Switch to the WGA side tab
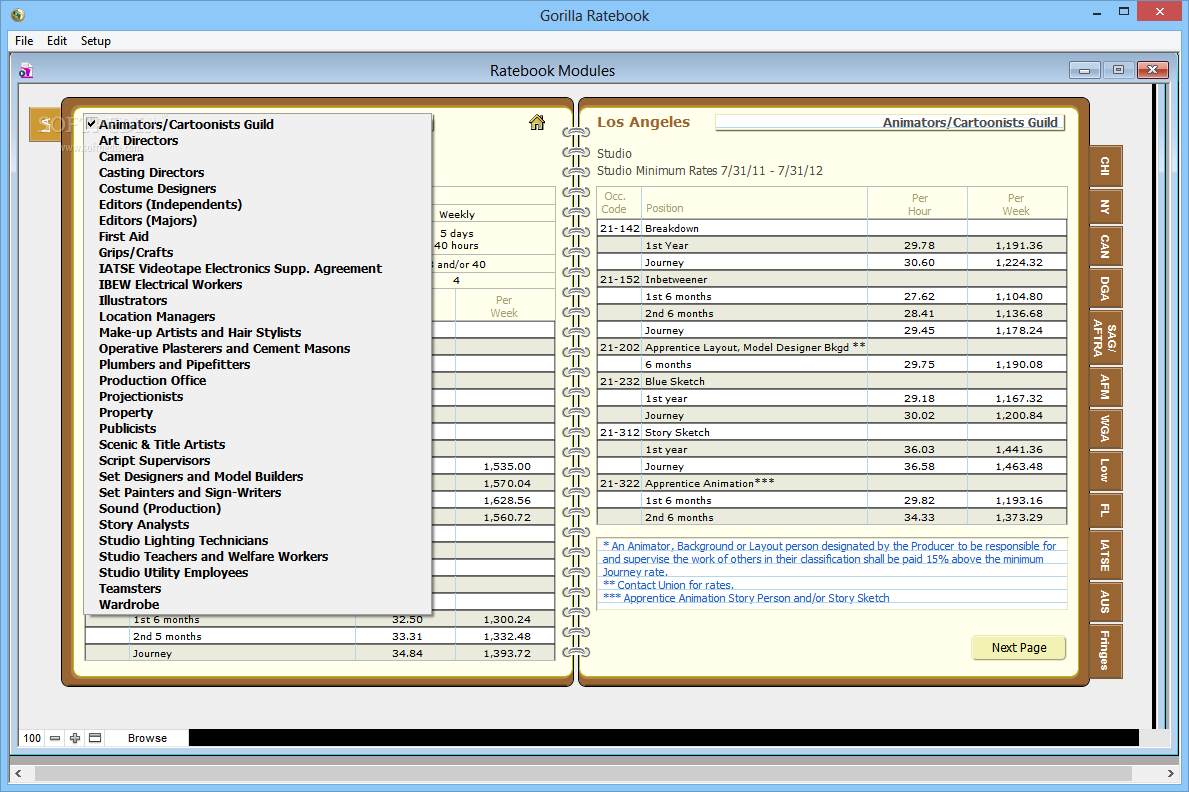This screenshot has height=792, width=1189. 1105,429
